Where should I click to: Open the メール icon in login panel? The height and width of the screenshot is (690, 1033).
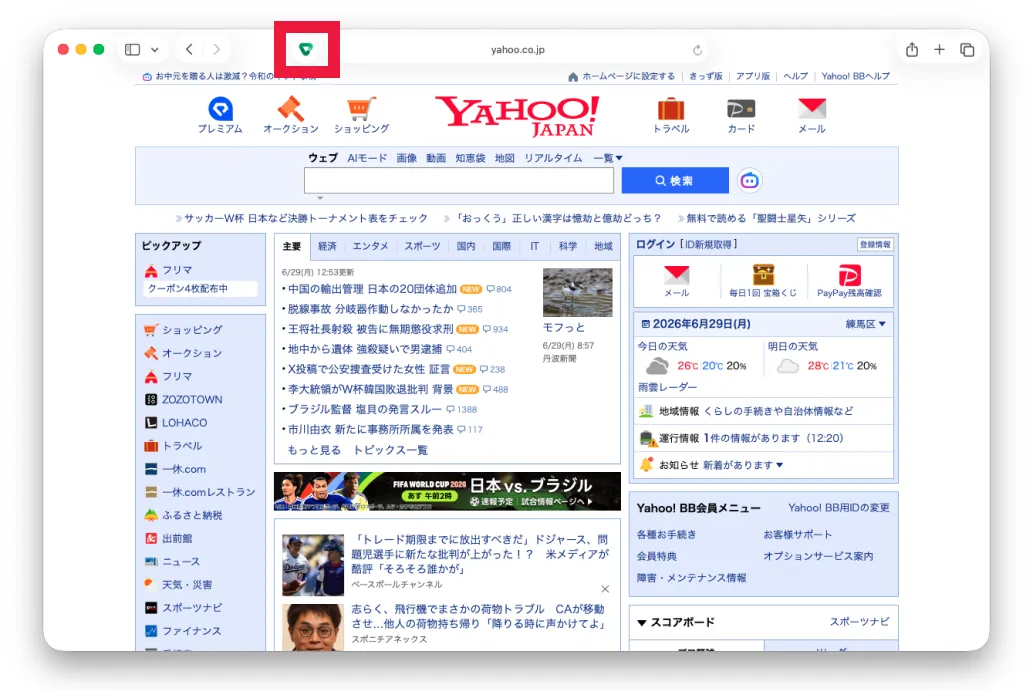pos(677,281)
